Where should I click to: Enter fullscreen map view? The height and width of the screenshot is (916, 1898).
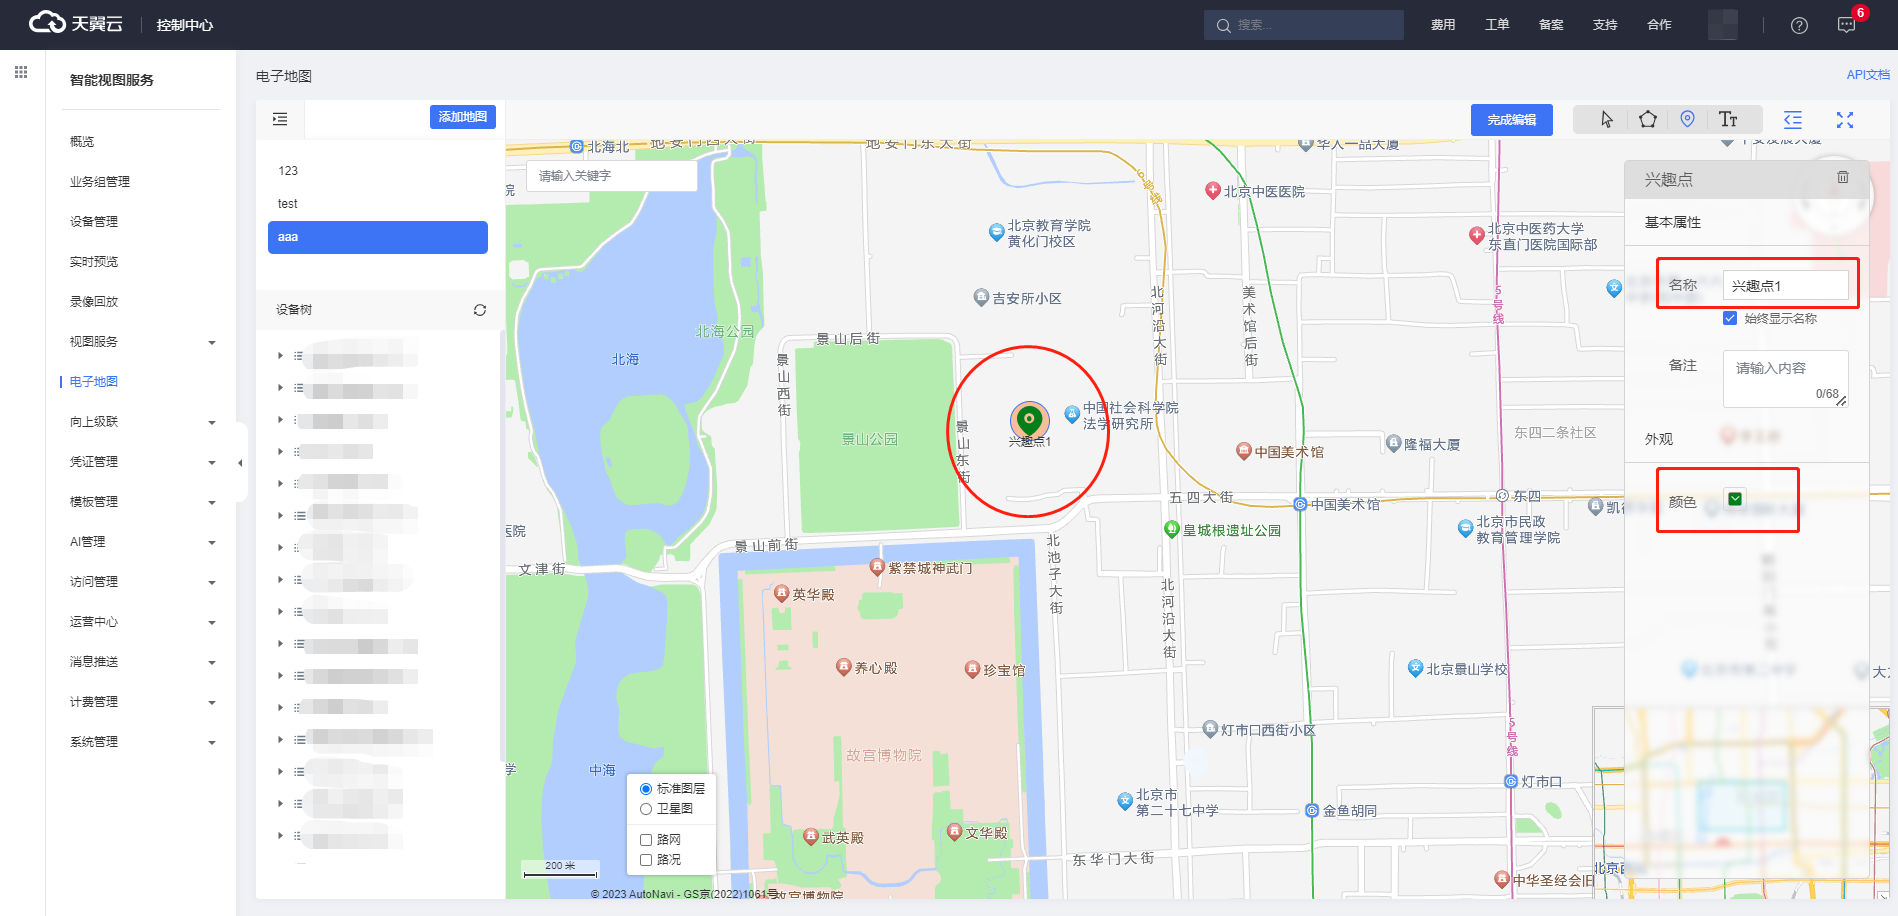(1845, 120)
